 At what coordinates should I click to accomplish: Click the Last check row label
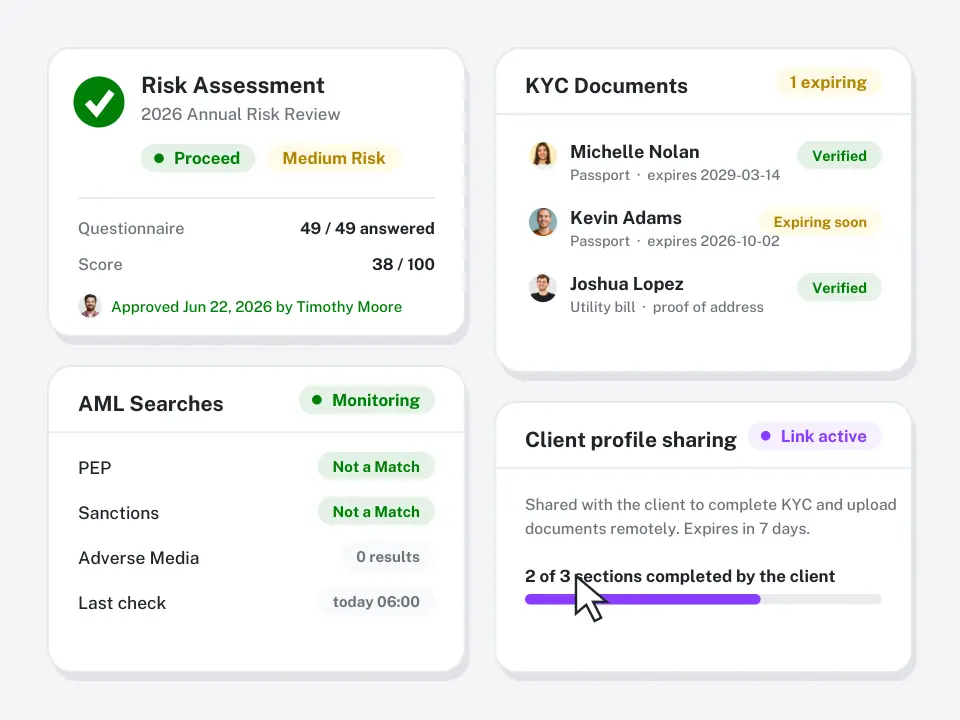[122, 603]
